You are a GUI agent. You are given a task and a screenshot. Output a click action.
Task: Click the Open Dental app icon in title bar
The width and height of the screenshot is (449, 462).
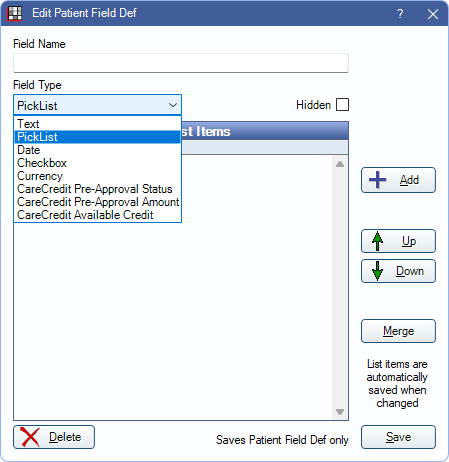(x=15, y=14)
